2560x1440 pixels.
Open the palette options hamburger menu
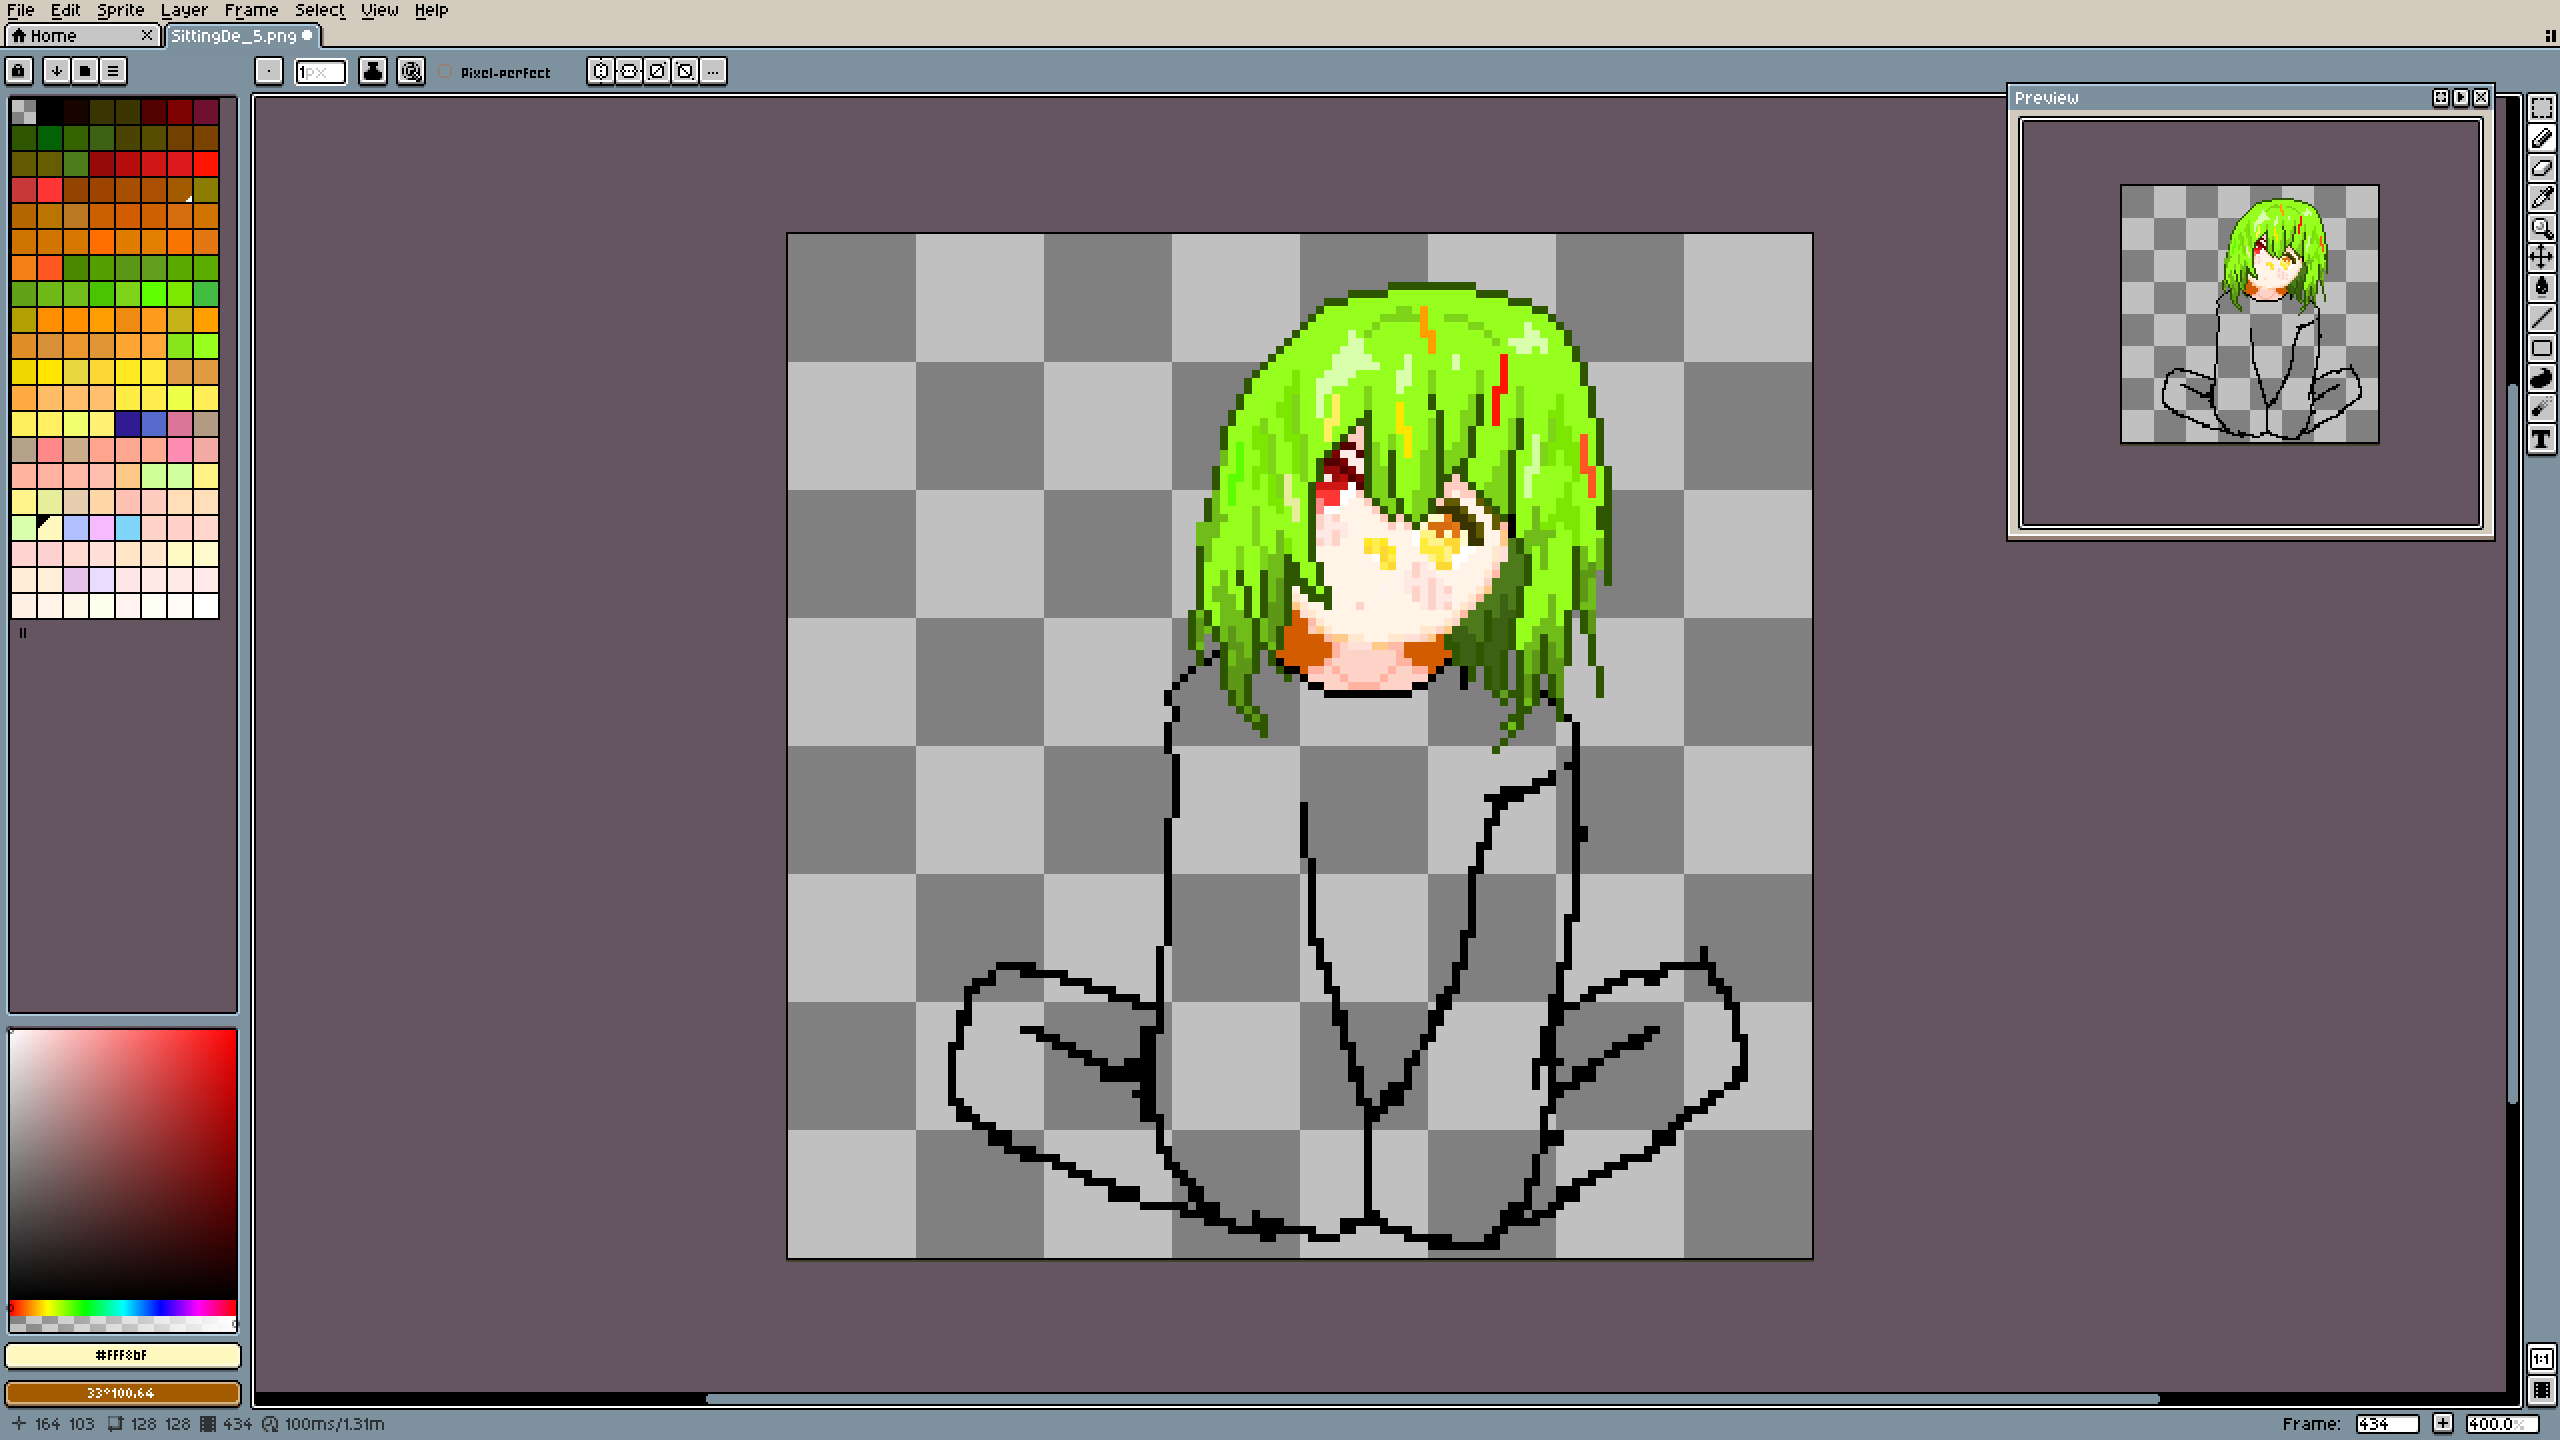click(113, 71)
